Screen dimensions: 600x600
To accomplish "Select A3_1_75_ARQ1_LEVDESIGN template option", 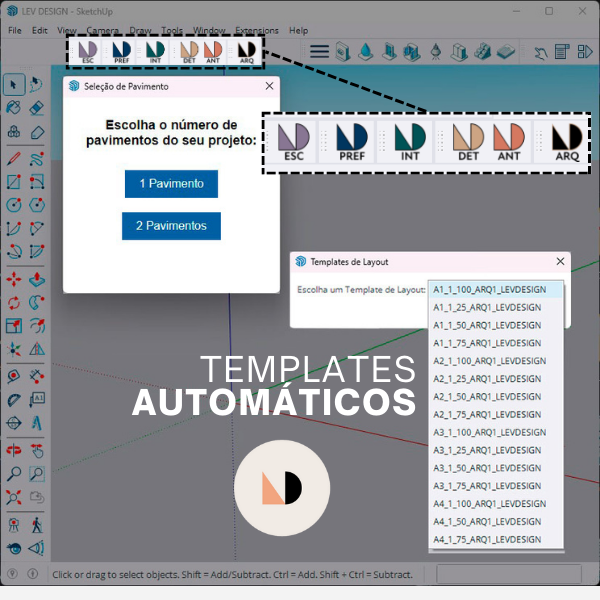I will pos(496,486).
